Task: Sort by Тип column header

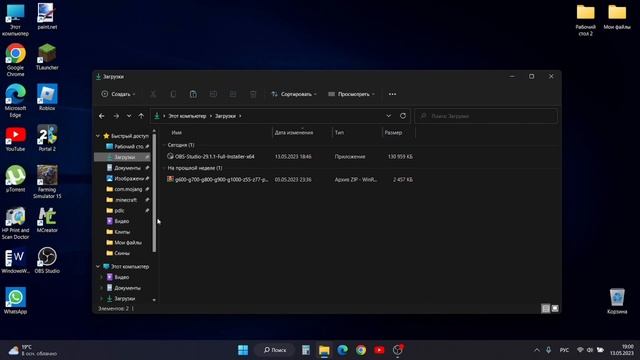Action: pos(339,133)
